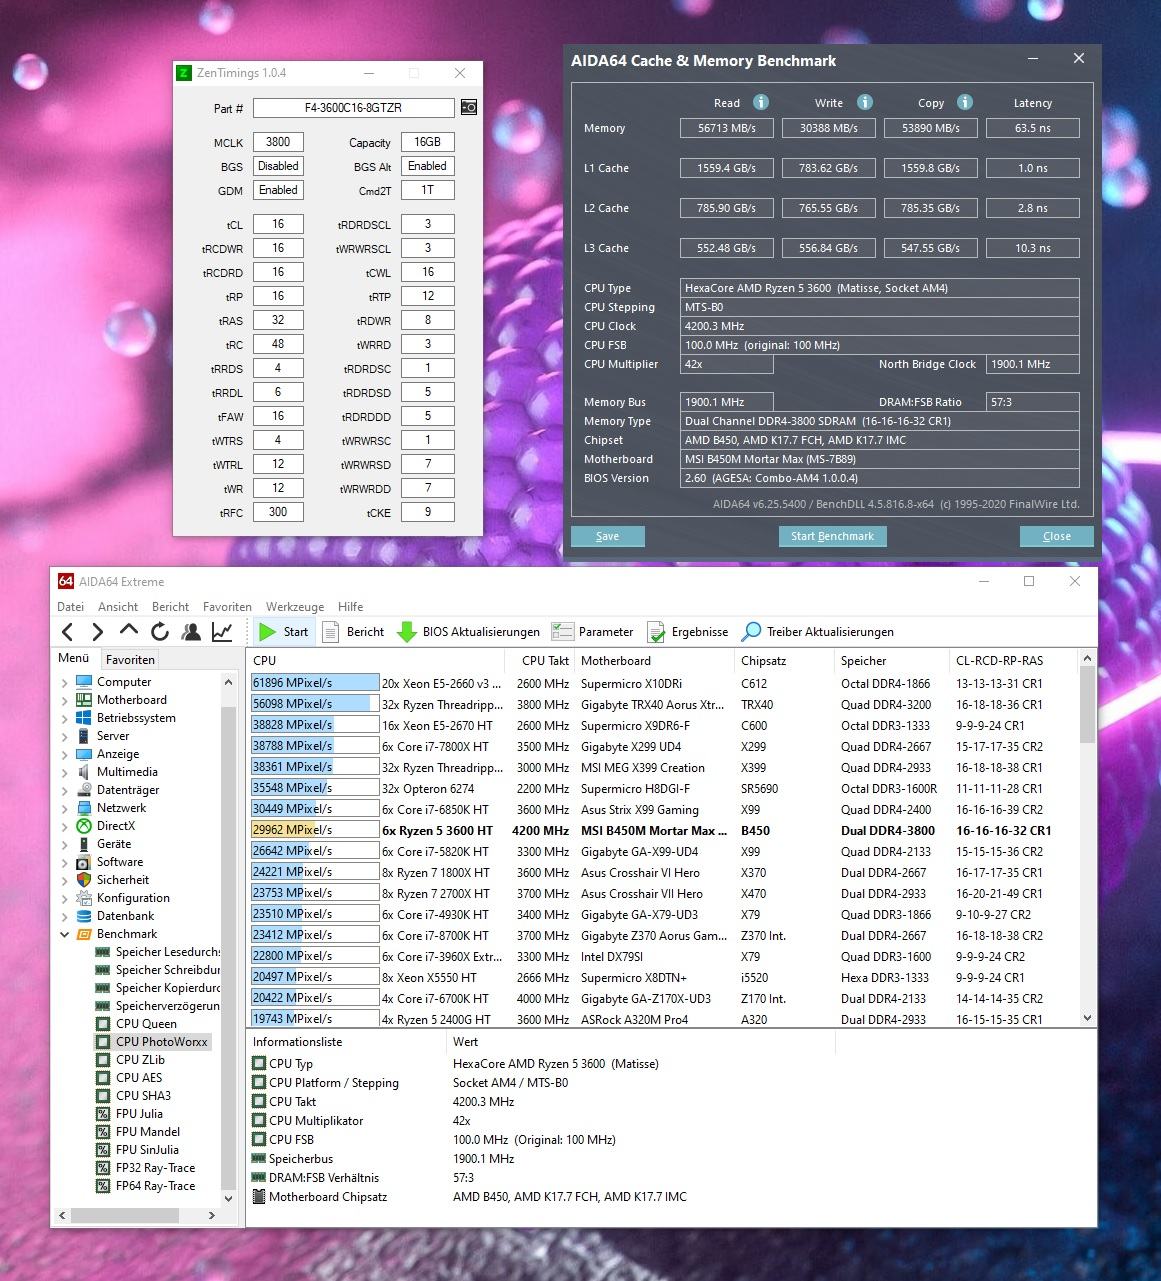
Task: Open the graph chart toolbar icon
Action: pos(222,631)
